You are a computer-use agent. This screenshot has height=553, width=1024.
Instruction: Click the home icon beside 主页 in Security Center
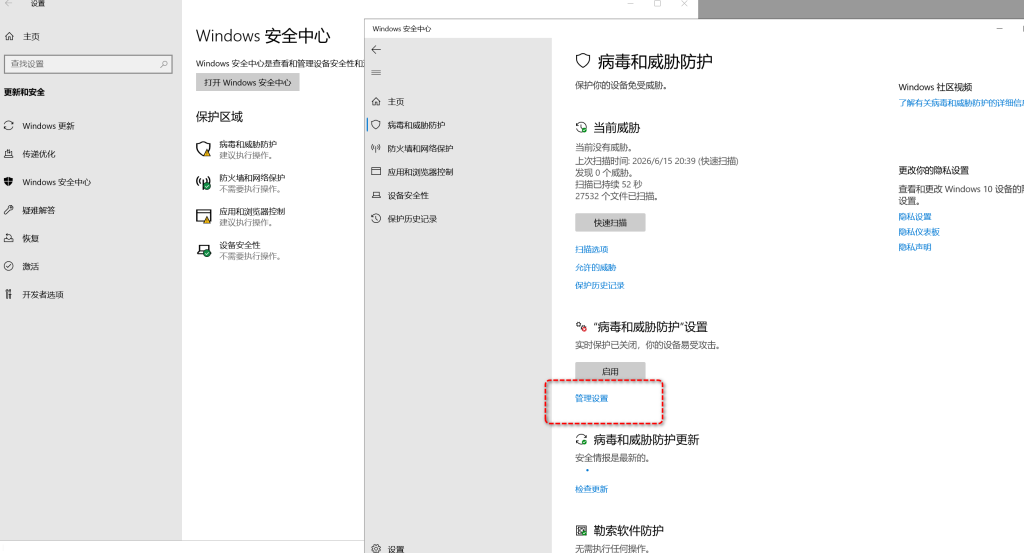(376, 101)
